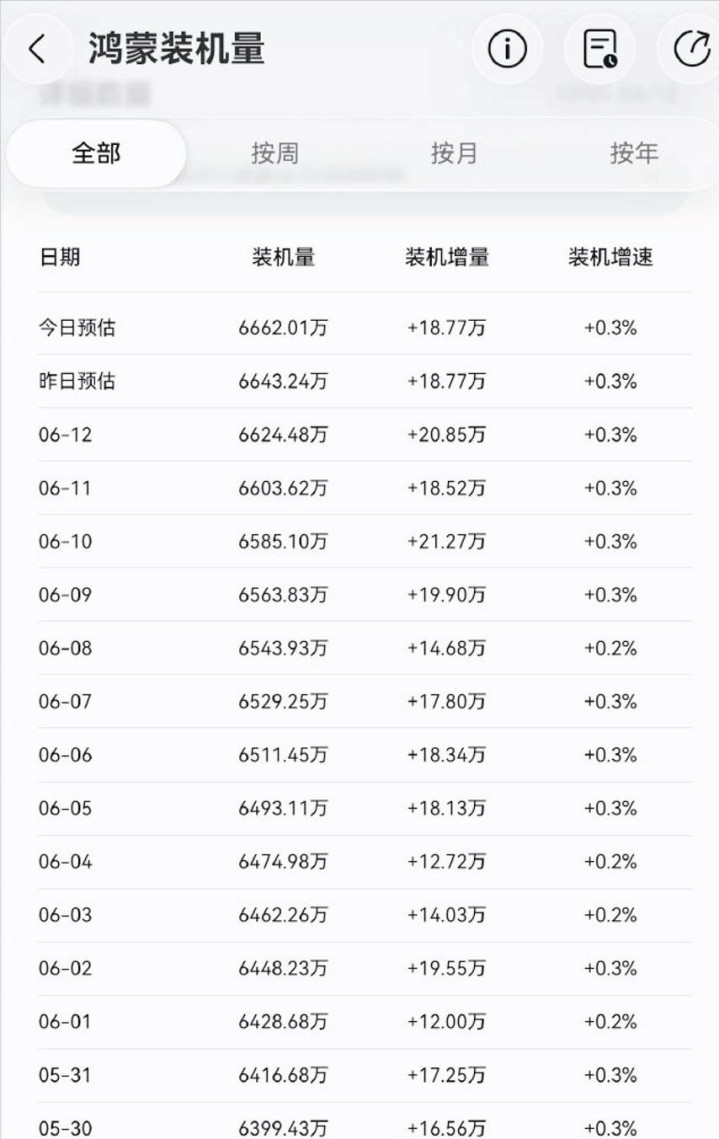This screenshot has width=719, height=1139.
Task: Select the 06-10 row with +21.27万
Action: point(365,541)
